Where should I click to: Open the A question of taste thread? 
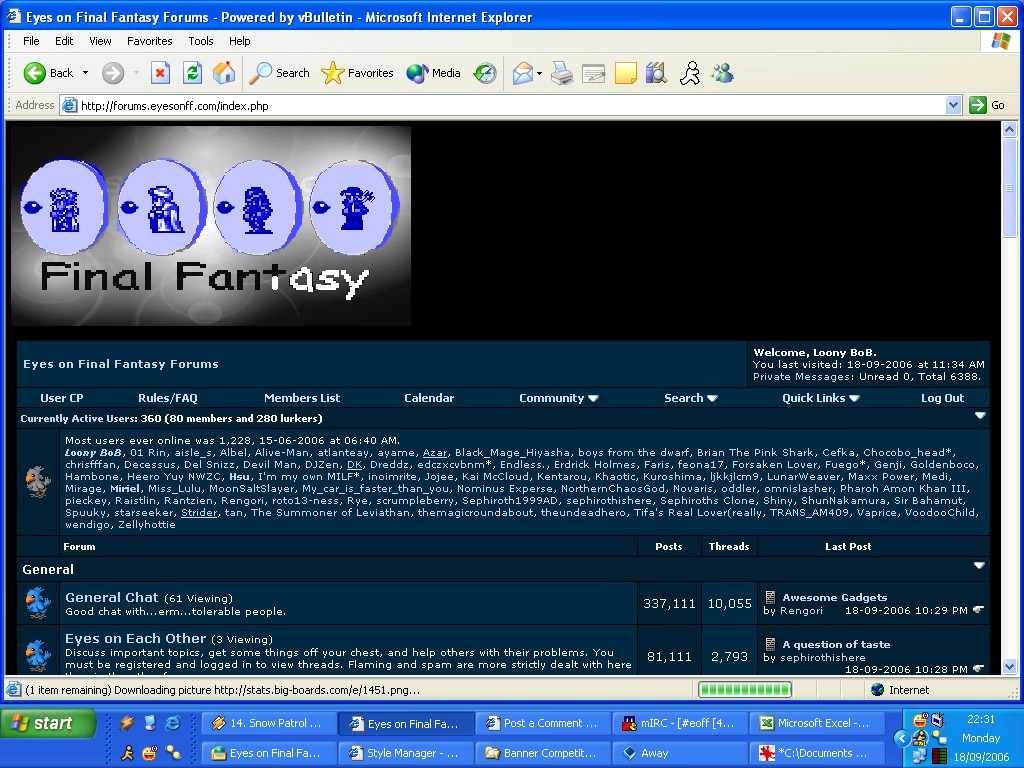point(836,644)
